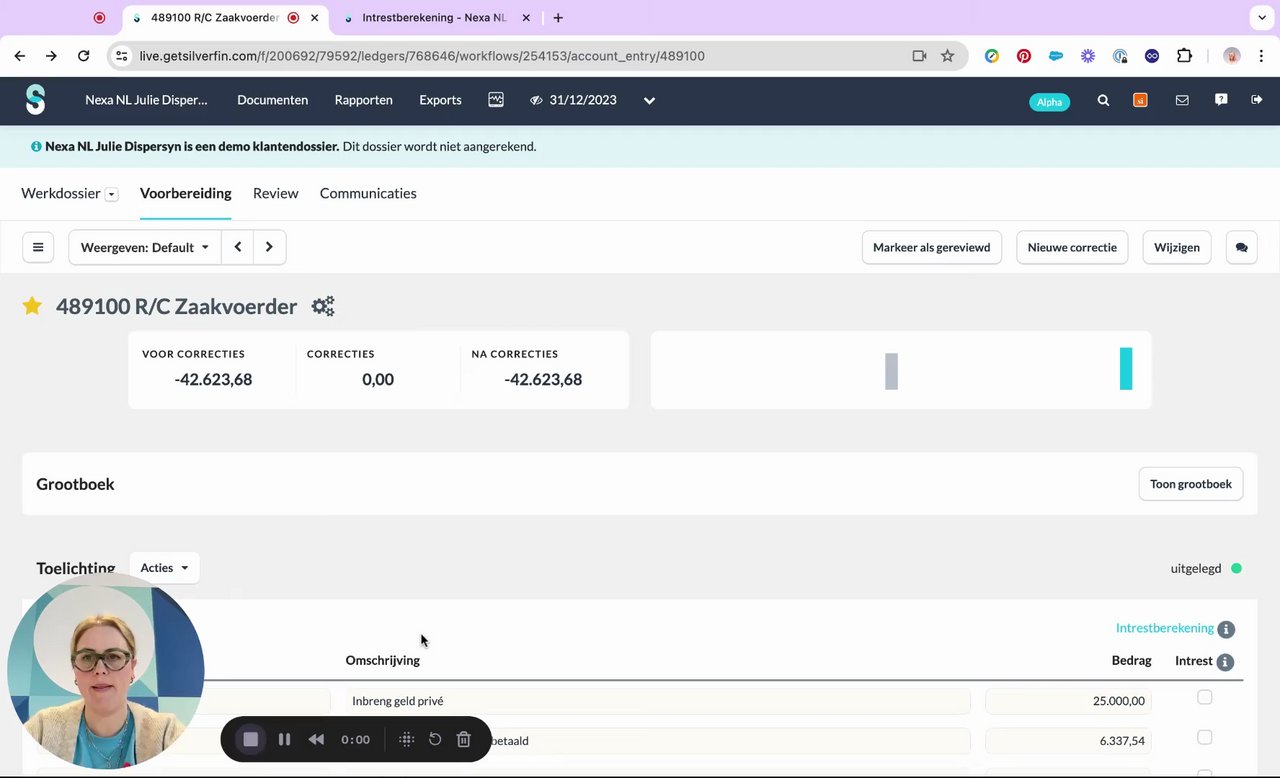Click the sign out icon in the header
This screenshot has width=1280, height=778.
tap(1257, 100)
